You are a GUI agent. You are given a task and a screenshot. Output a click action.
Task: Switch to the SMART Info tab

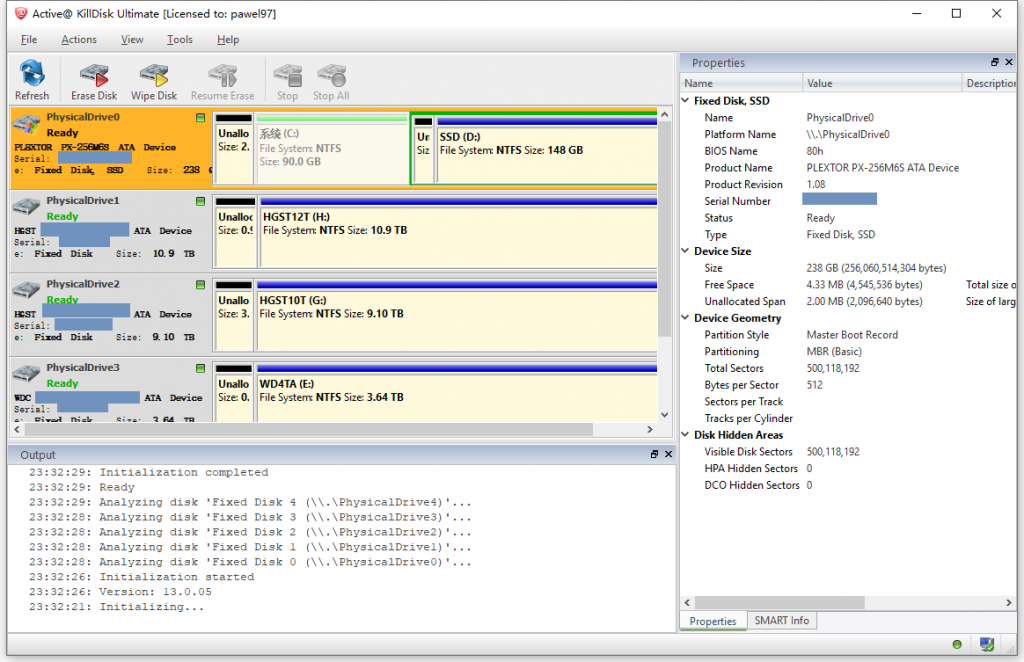pos(781,620)
